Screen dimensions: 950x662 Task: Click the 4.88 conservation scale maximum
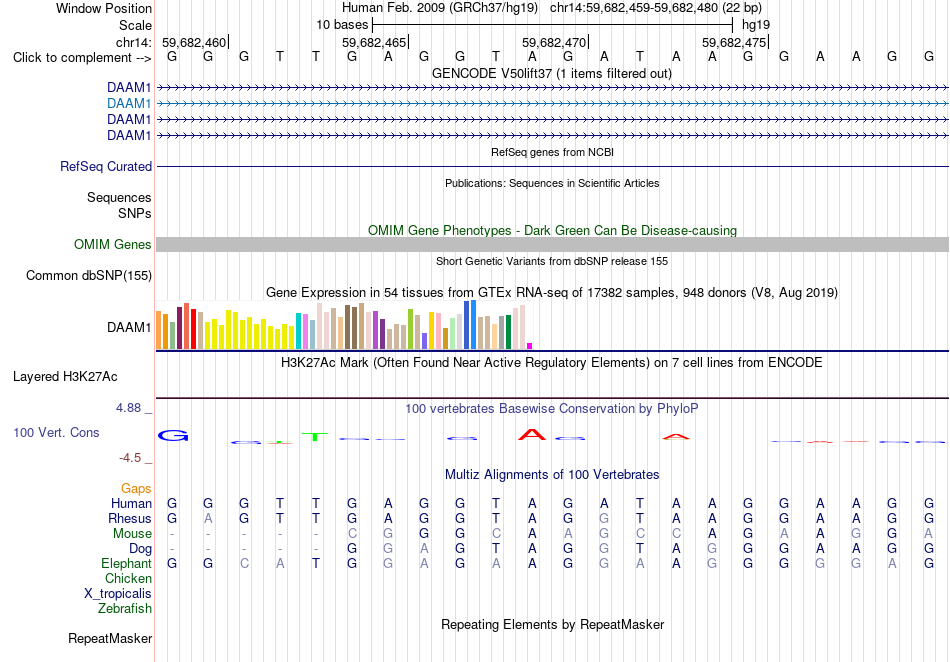tap(128, 408)
